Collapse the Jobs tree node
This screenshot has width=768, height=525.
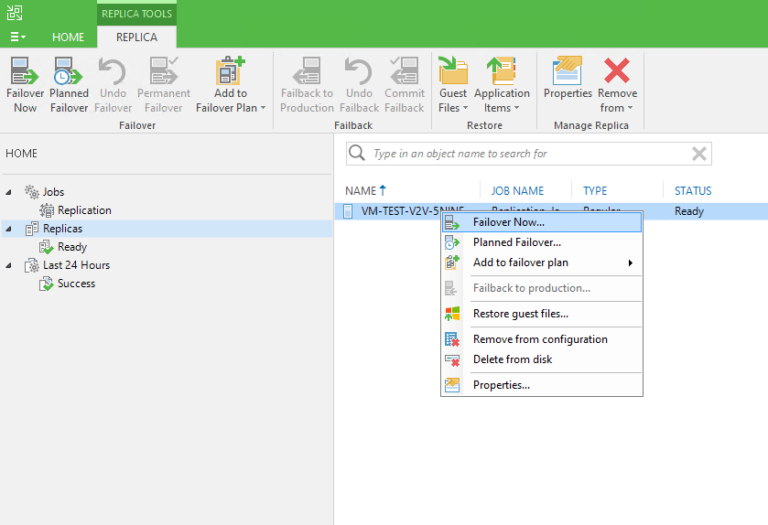pos(8,192)
